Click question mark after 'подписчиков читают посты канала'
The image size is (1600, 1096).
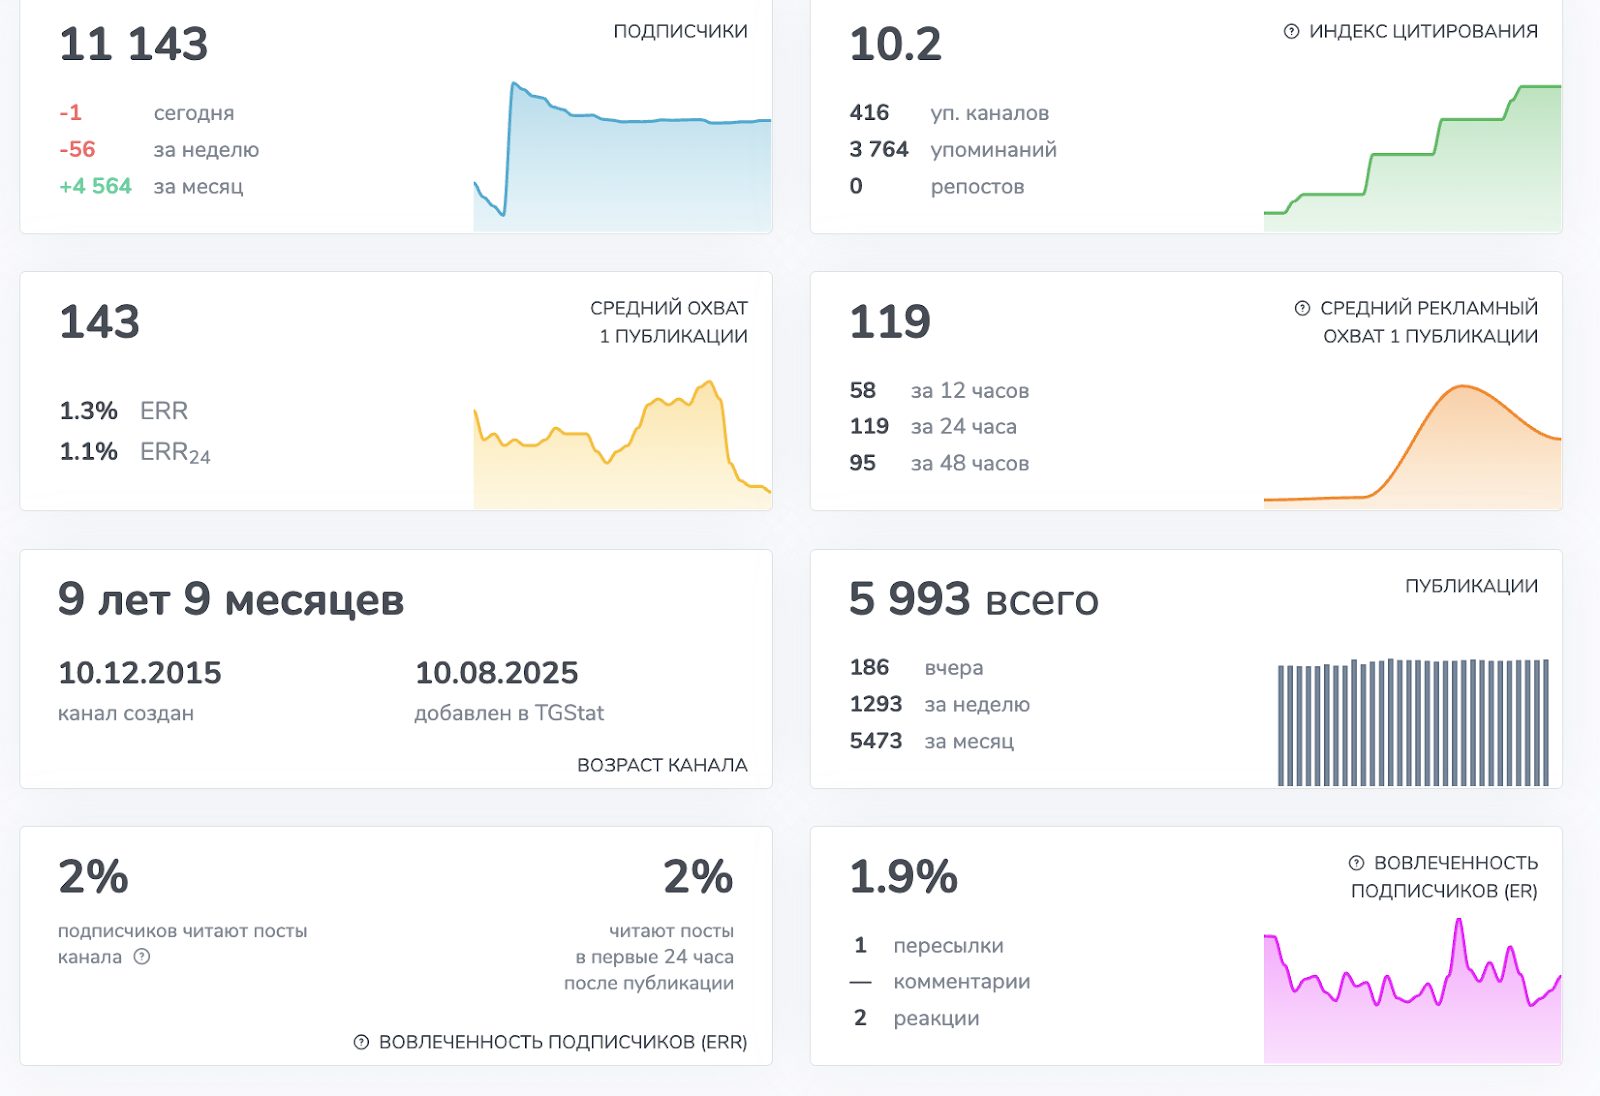click(x=142, y=957)
